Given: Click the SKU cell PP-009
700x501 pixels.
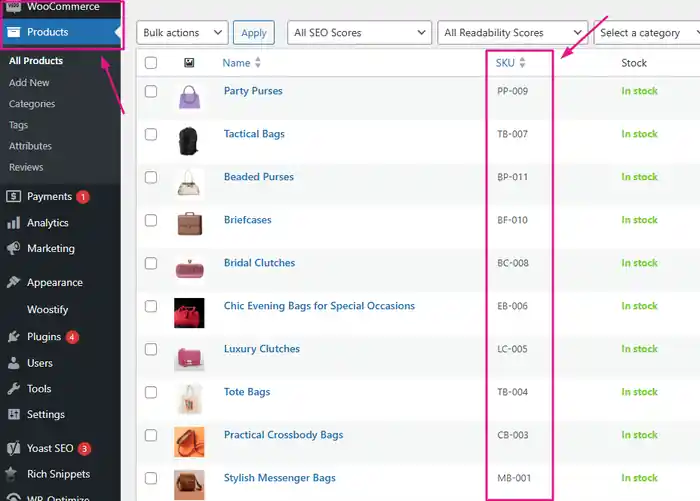Looking at the screenshot, I should 512,91.
